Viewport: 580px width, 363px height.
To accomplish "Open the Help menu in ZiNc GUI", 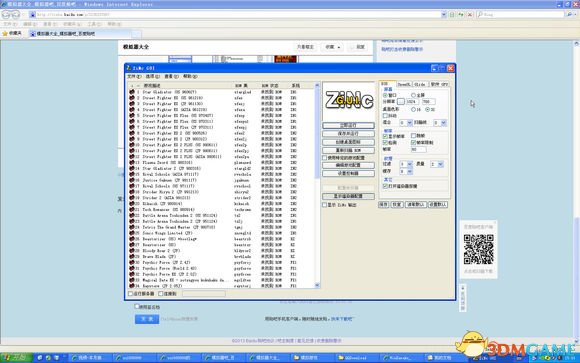I will [190, 76].
